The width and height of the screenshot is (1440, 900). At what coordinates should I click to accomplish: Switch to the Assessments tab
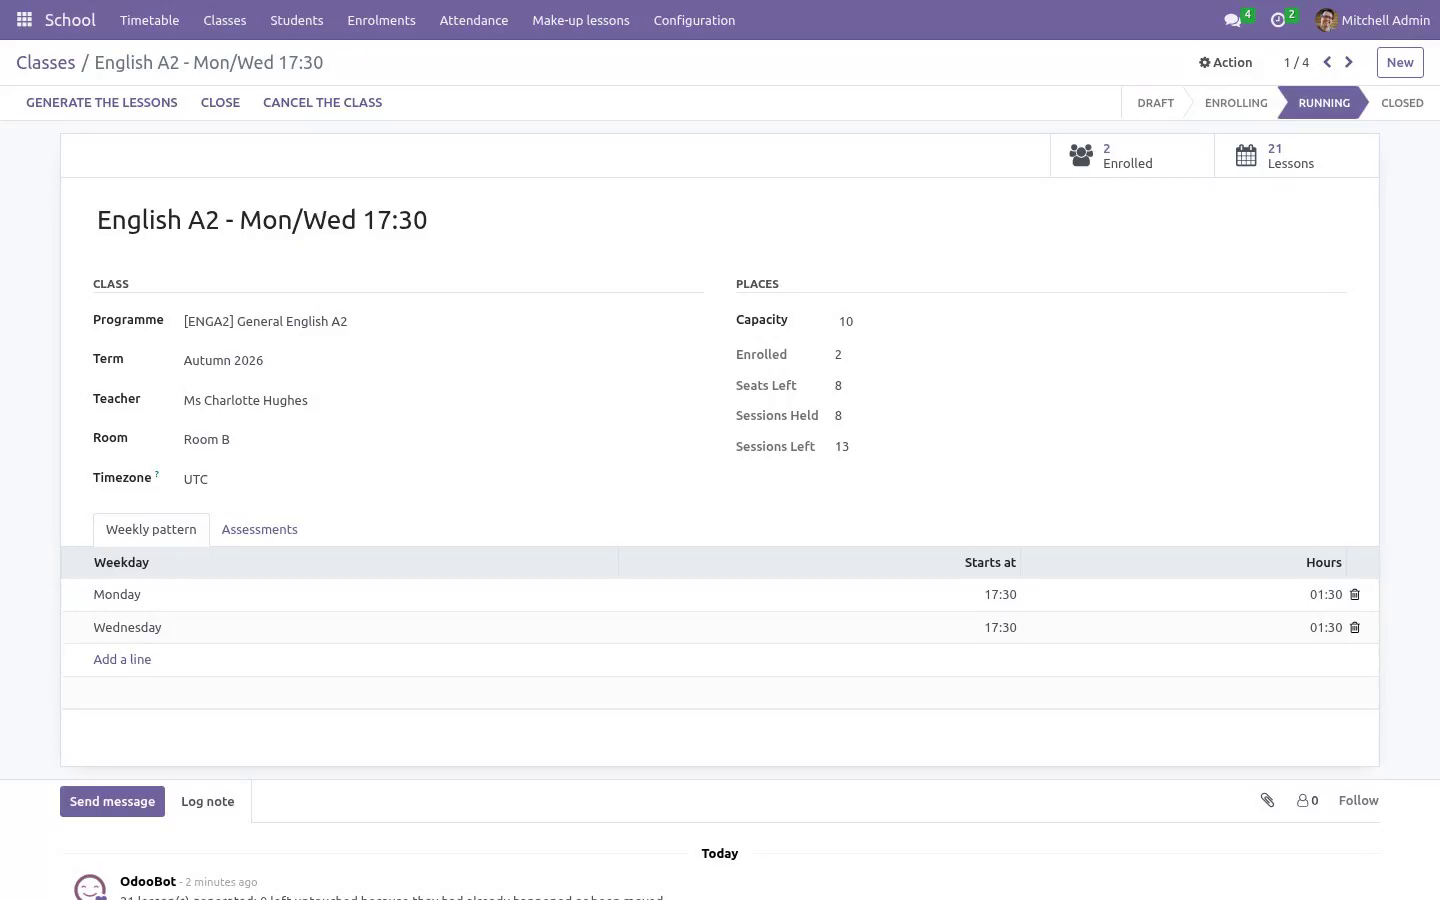[x=260, y=529]
